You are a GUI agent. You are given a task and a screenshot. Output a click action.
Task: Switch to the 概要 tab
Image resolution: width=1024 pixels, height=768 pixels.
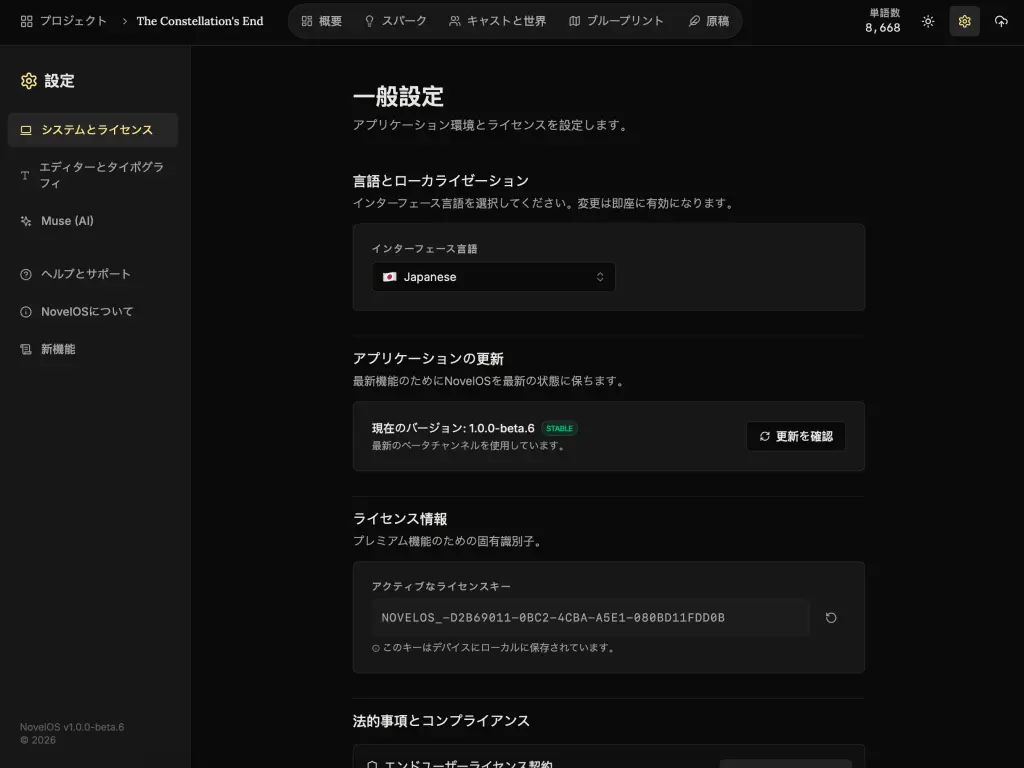tap(321, 20)
